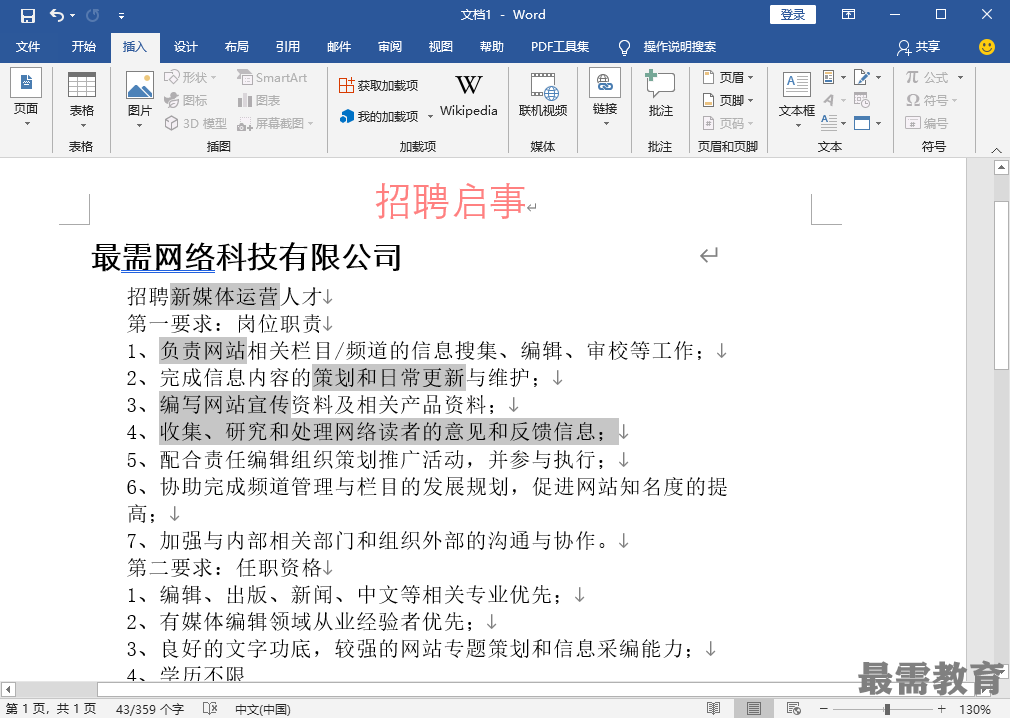
Task: Click the SmartArt button
Action: coord(272,77)
